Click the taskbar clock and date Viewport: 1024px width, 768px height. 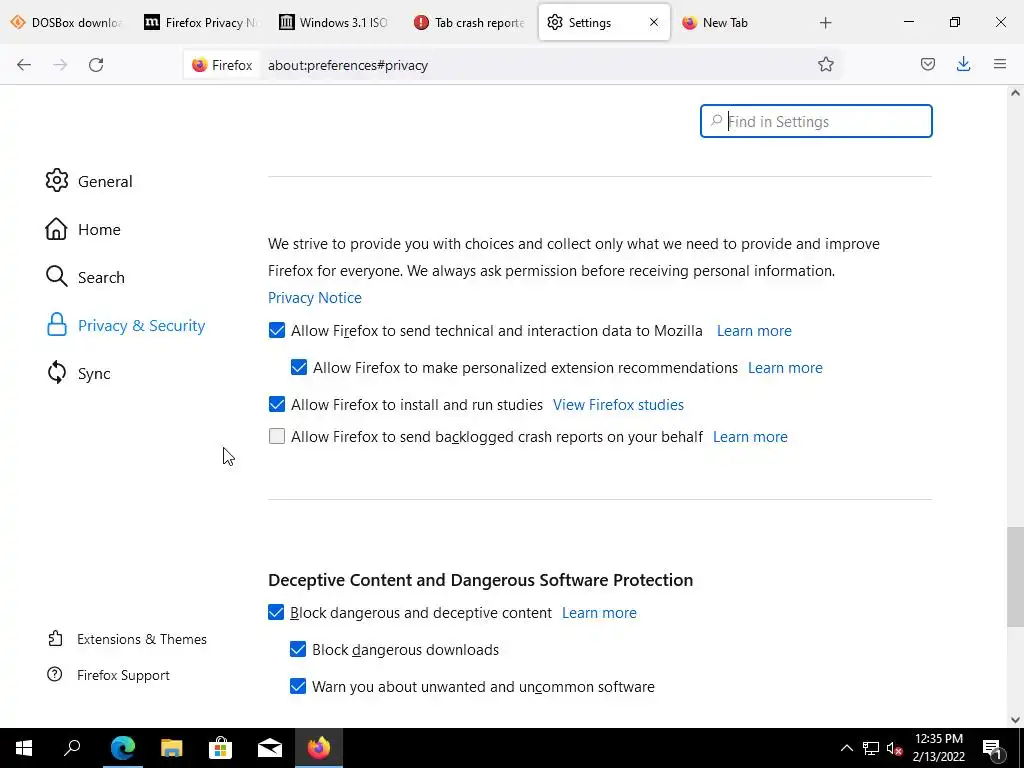coord(938,748)
